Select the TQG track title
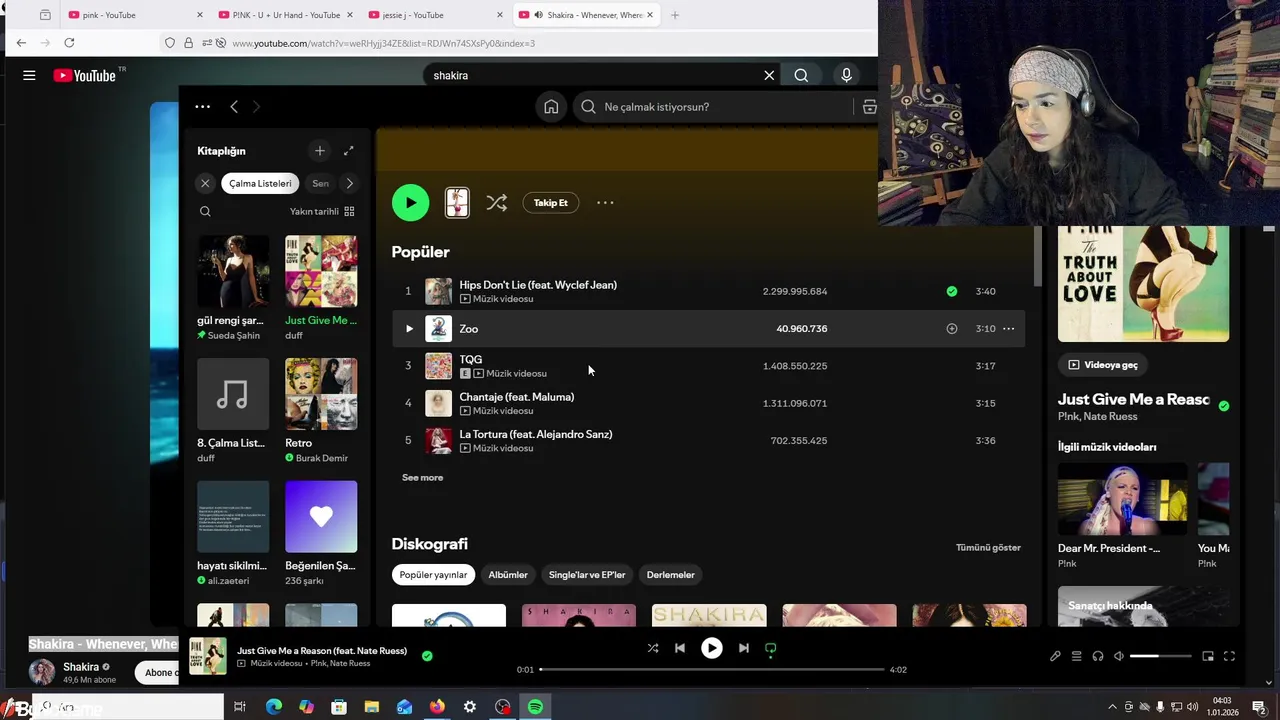1280x720 pixels. coord(471,359)
